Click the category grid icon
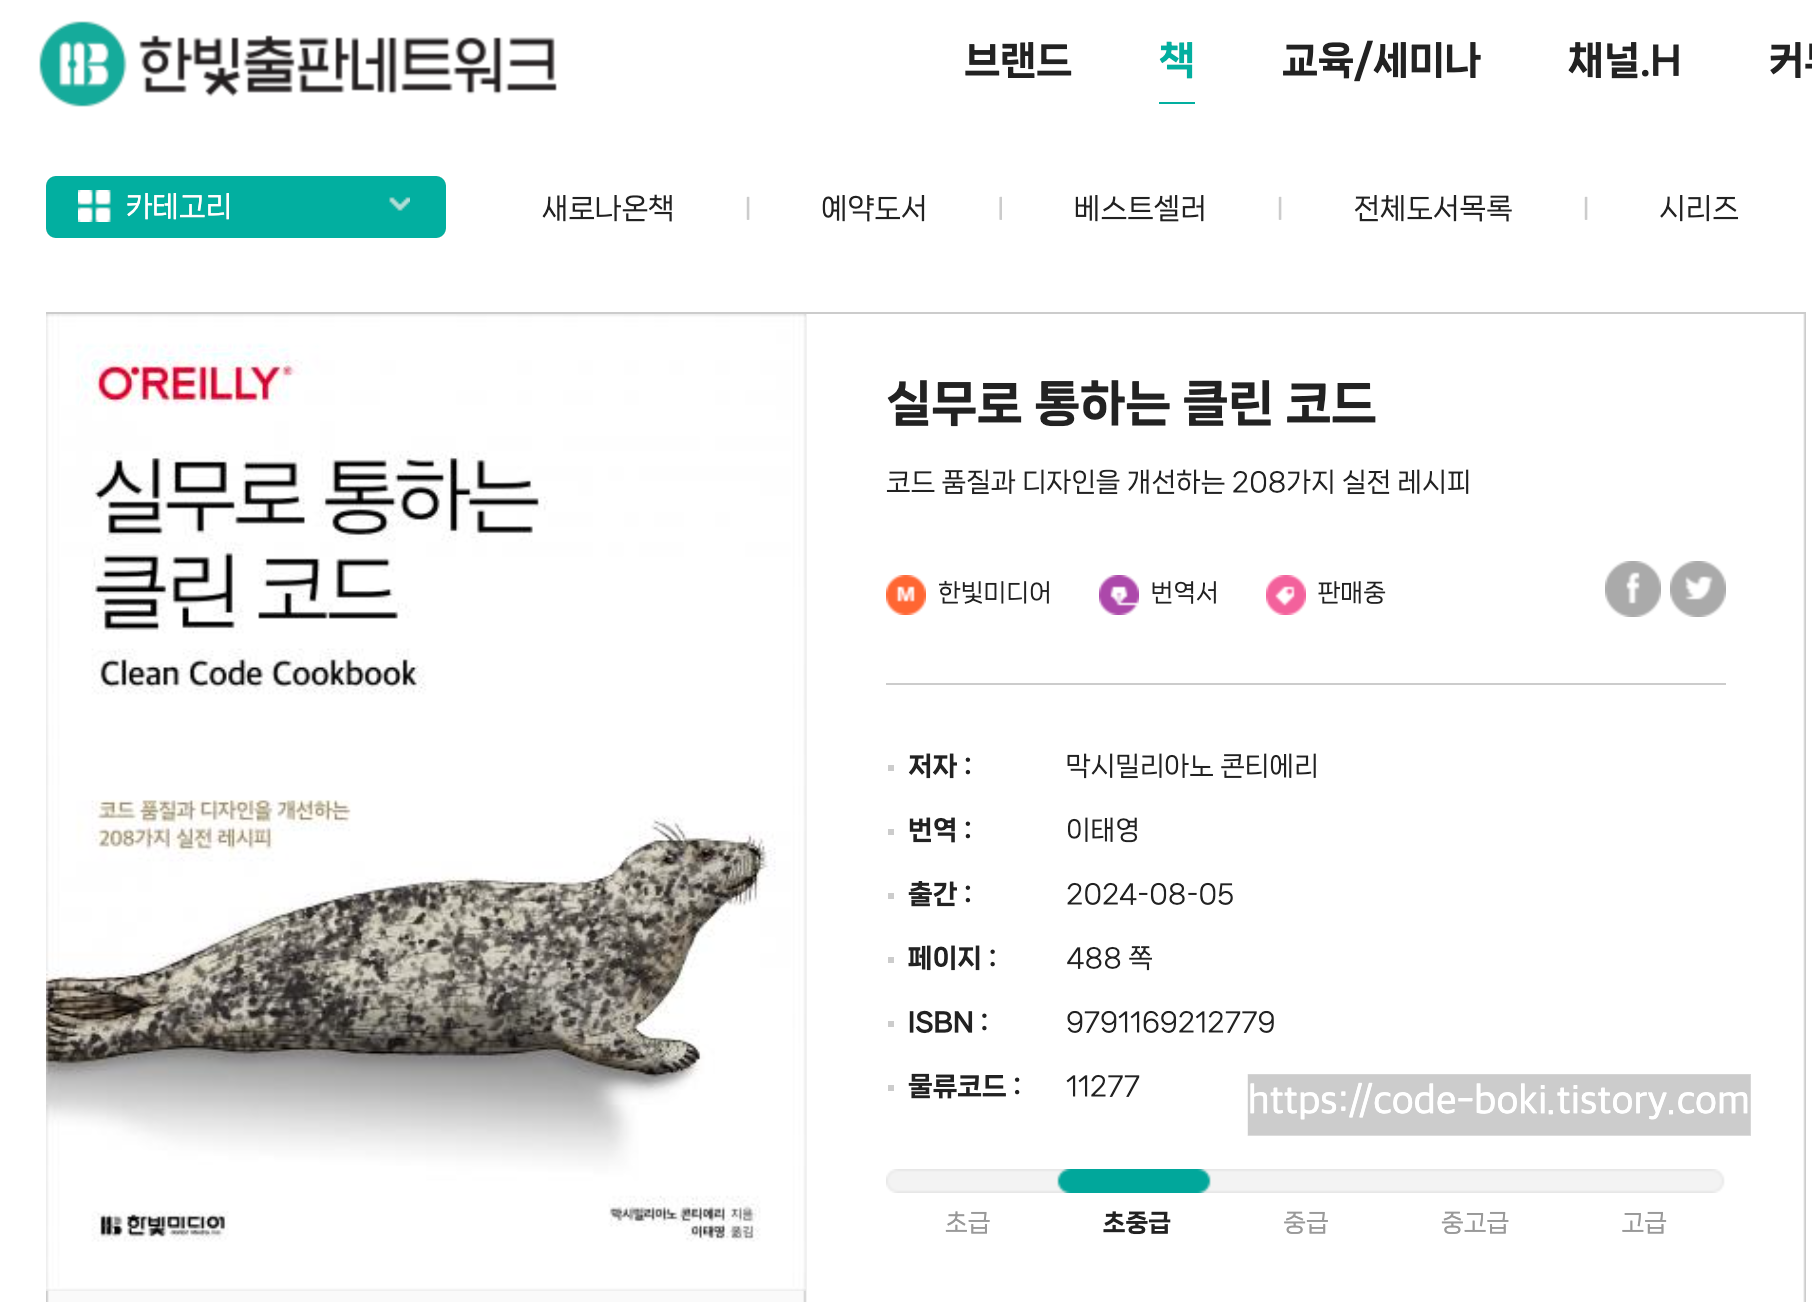1812x1302 pixels. tap(94, 206)
